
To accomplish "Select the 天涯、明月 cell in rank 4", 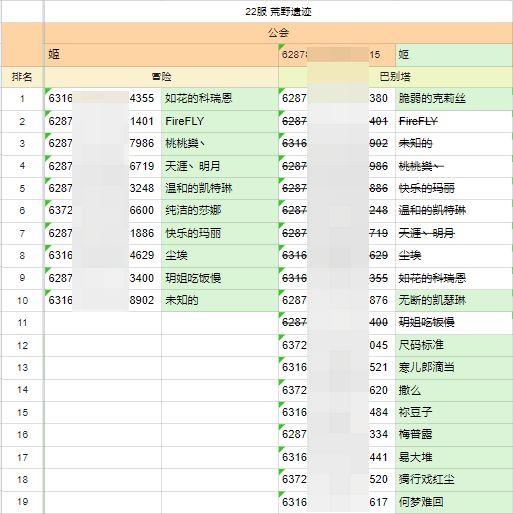I will 220,166.
